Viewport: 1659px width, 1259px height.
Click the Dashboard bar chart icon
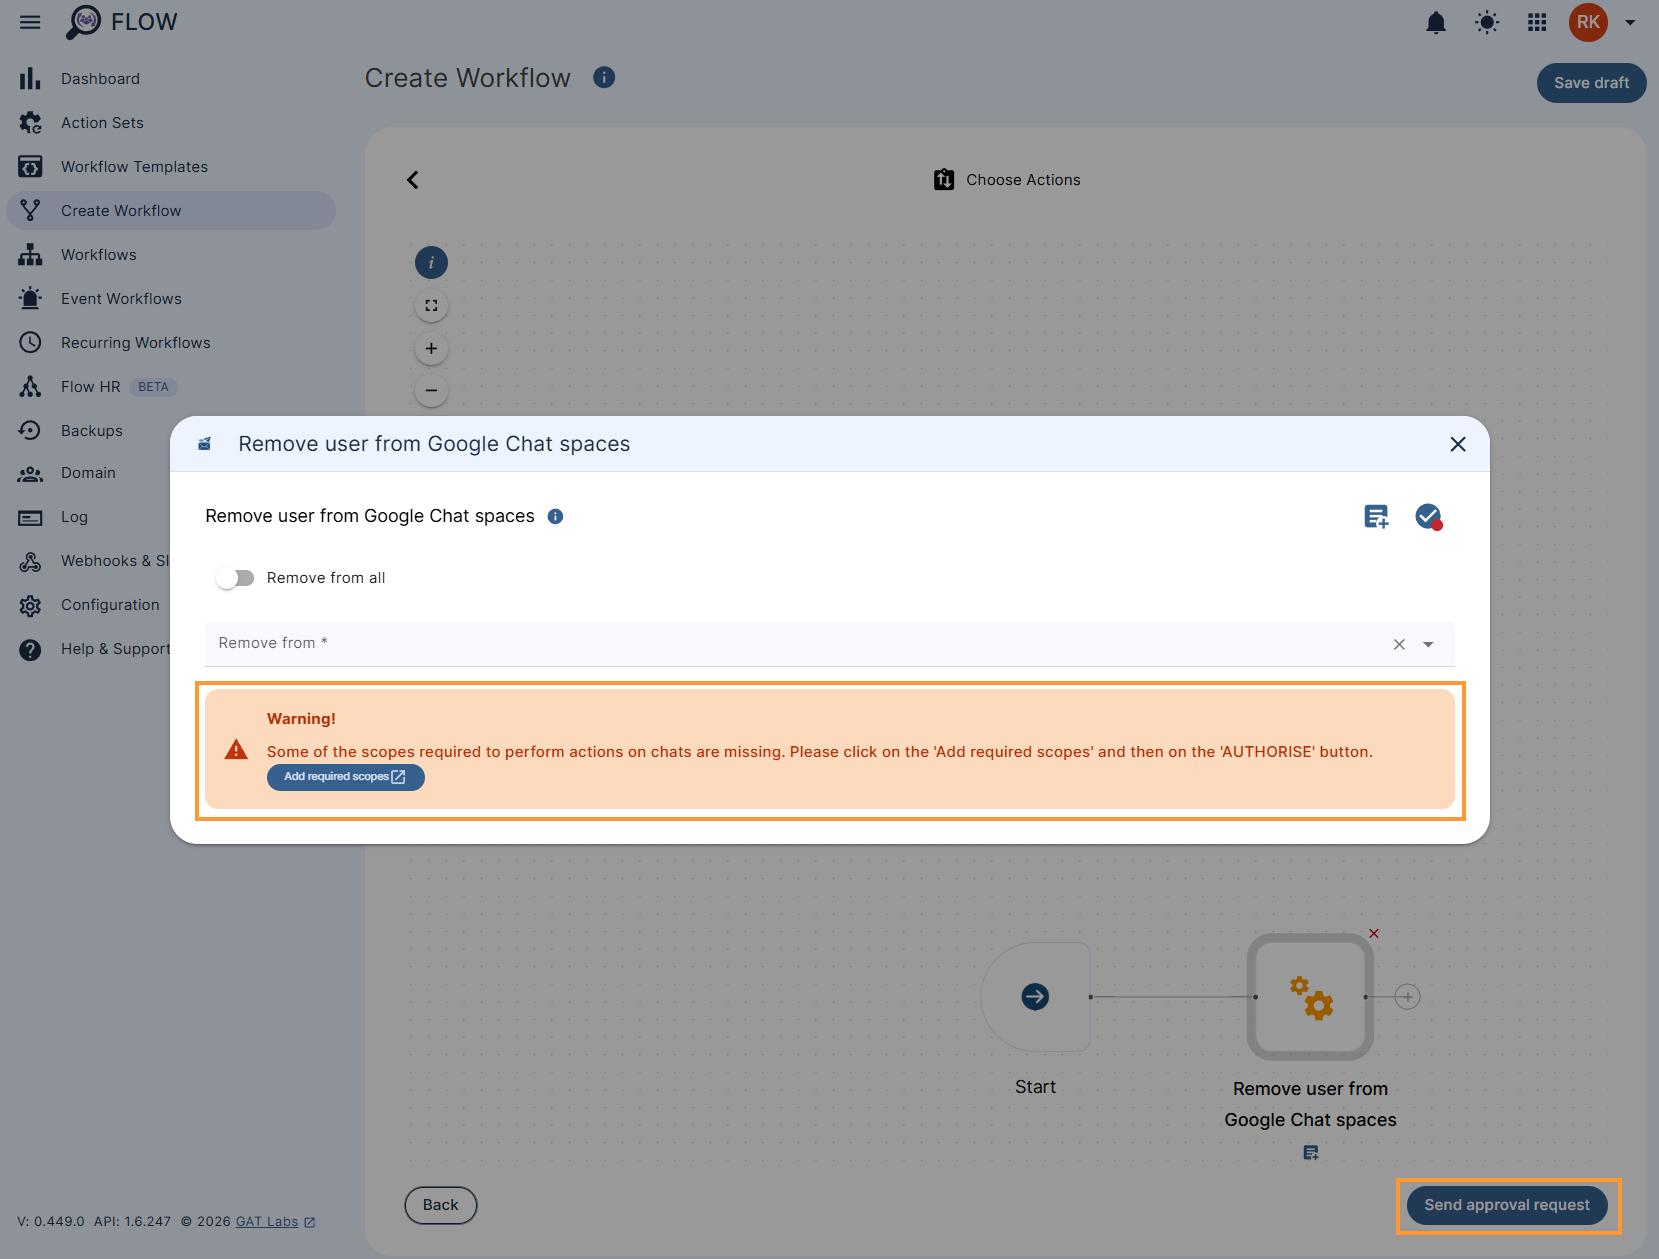(30, 79)
